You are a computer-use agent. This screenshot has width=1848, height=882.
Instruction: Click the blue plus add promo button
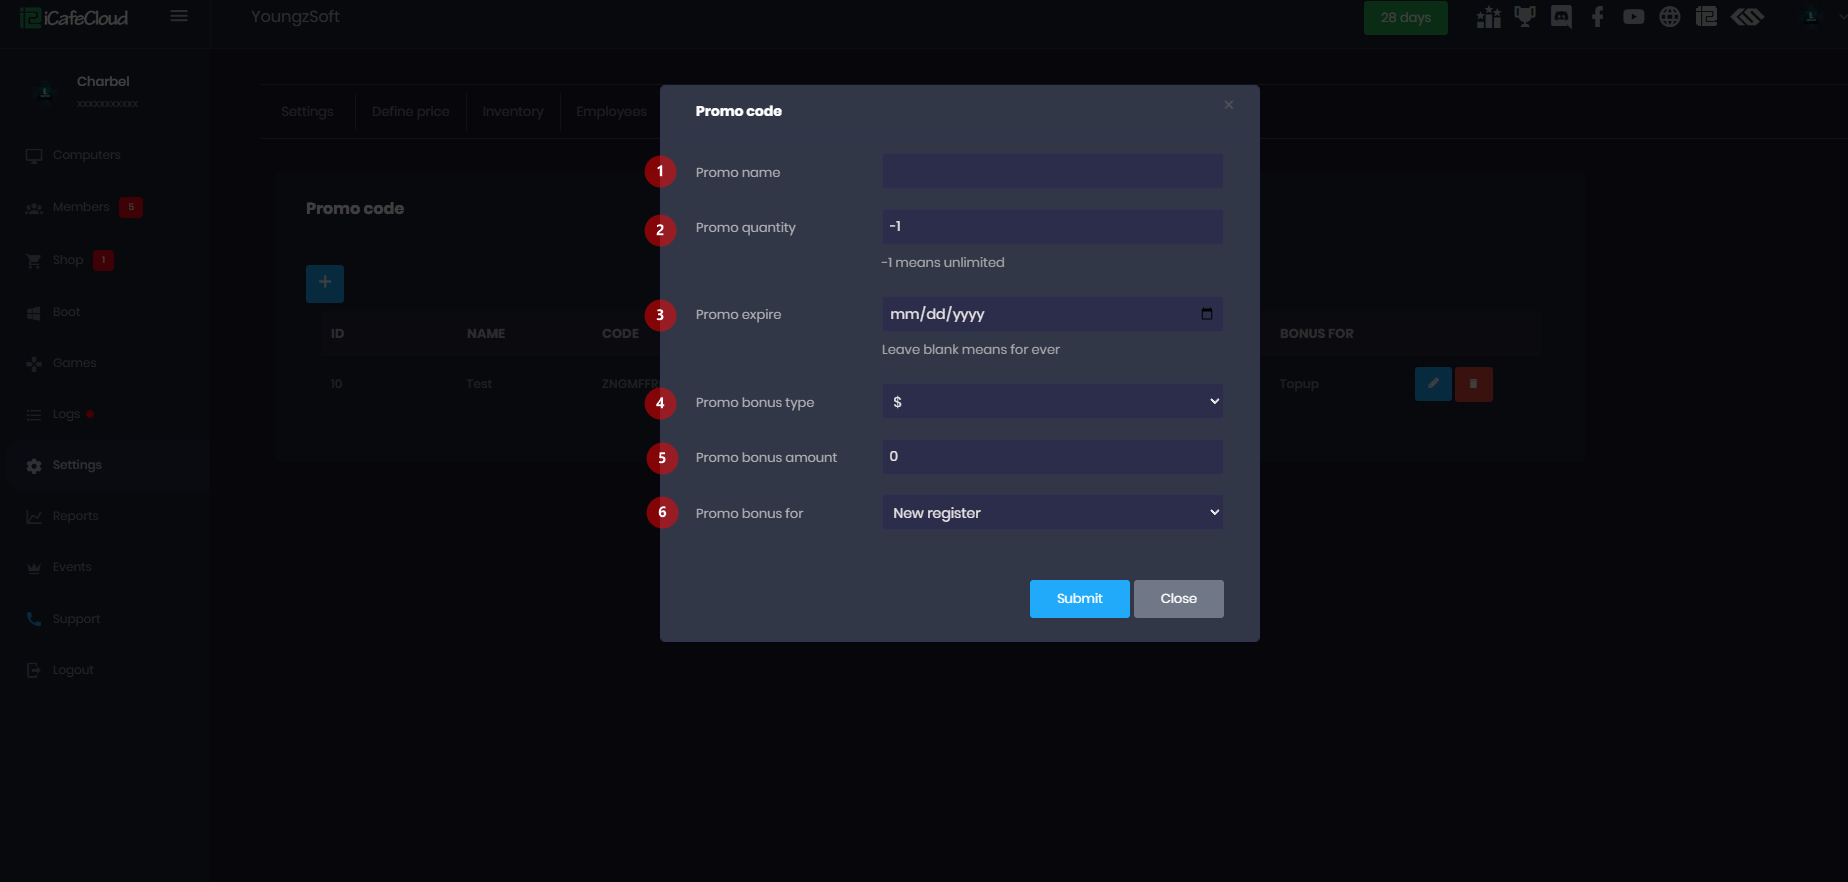325,283
